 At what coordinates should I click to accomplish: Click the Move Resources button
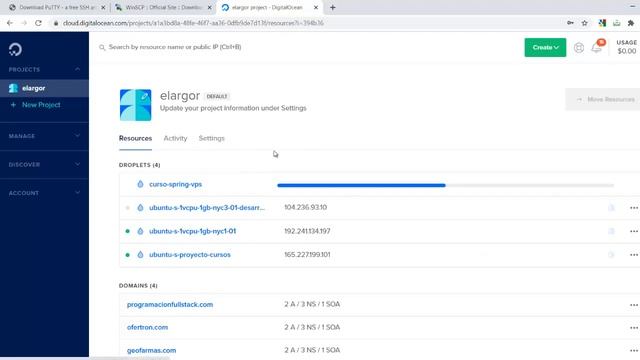click(x=603, y=99)
